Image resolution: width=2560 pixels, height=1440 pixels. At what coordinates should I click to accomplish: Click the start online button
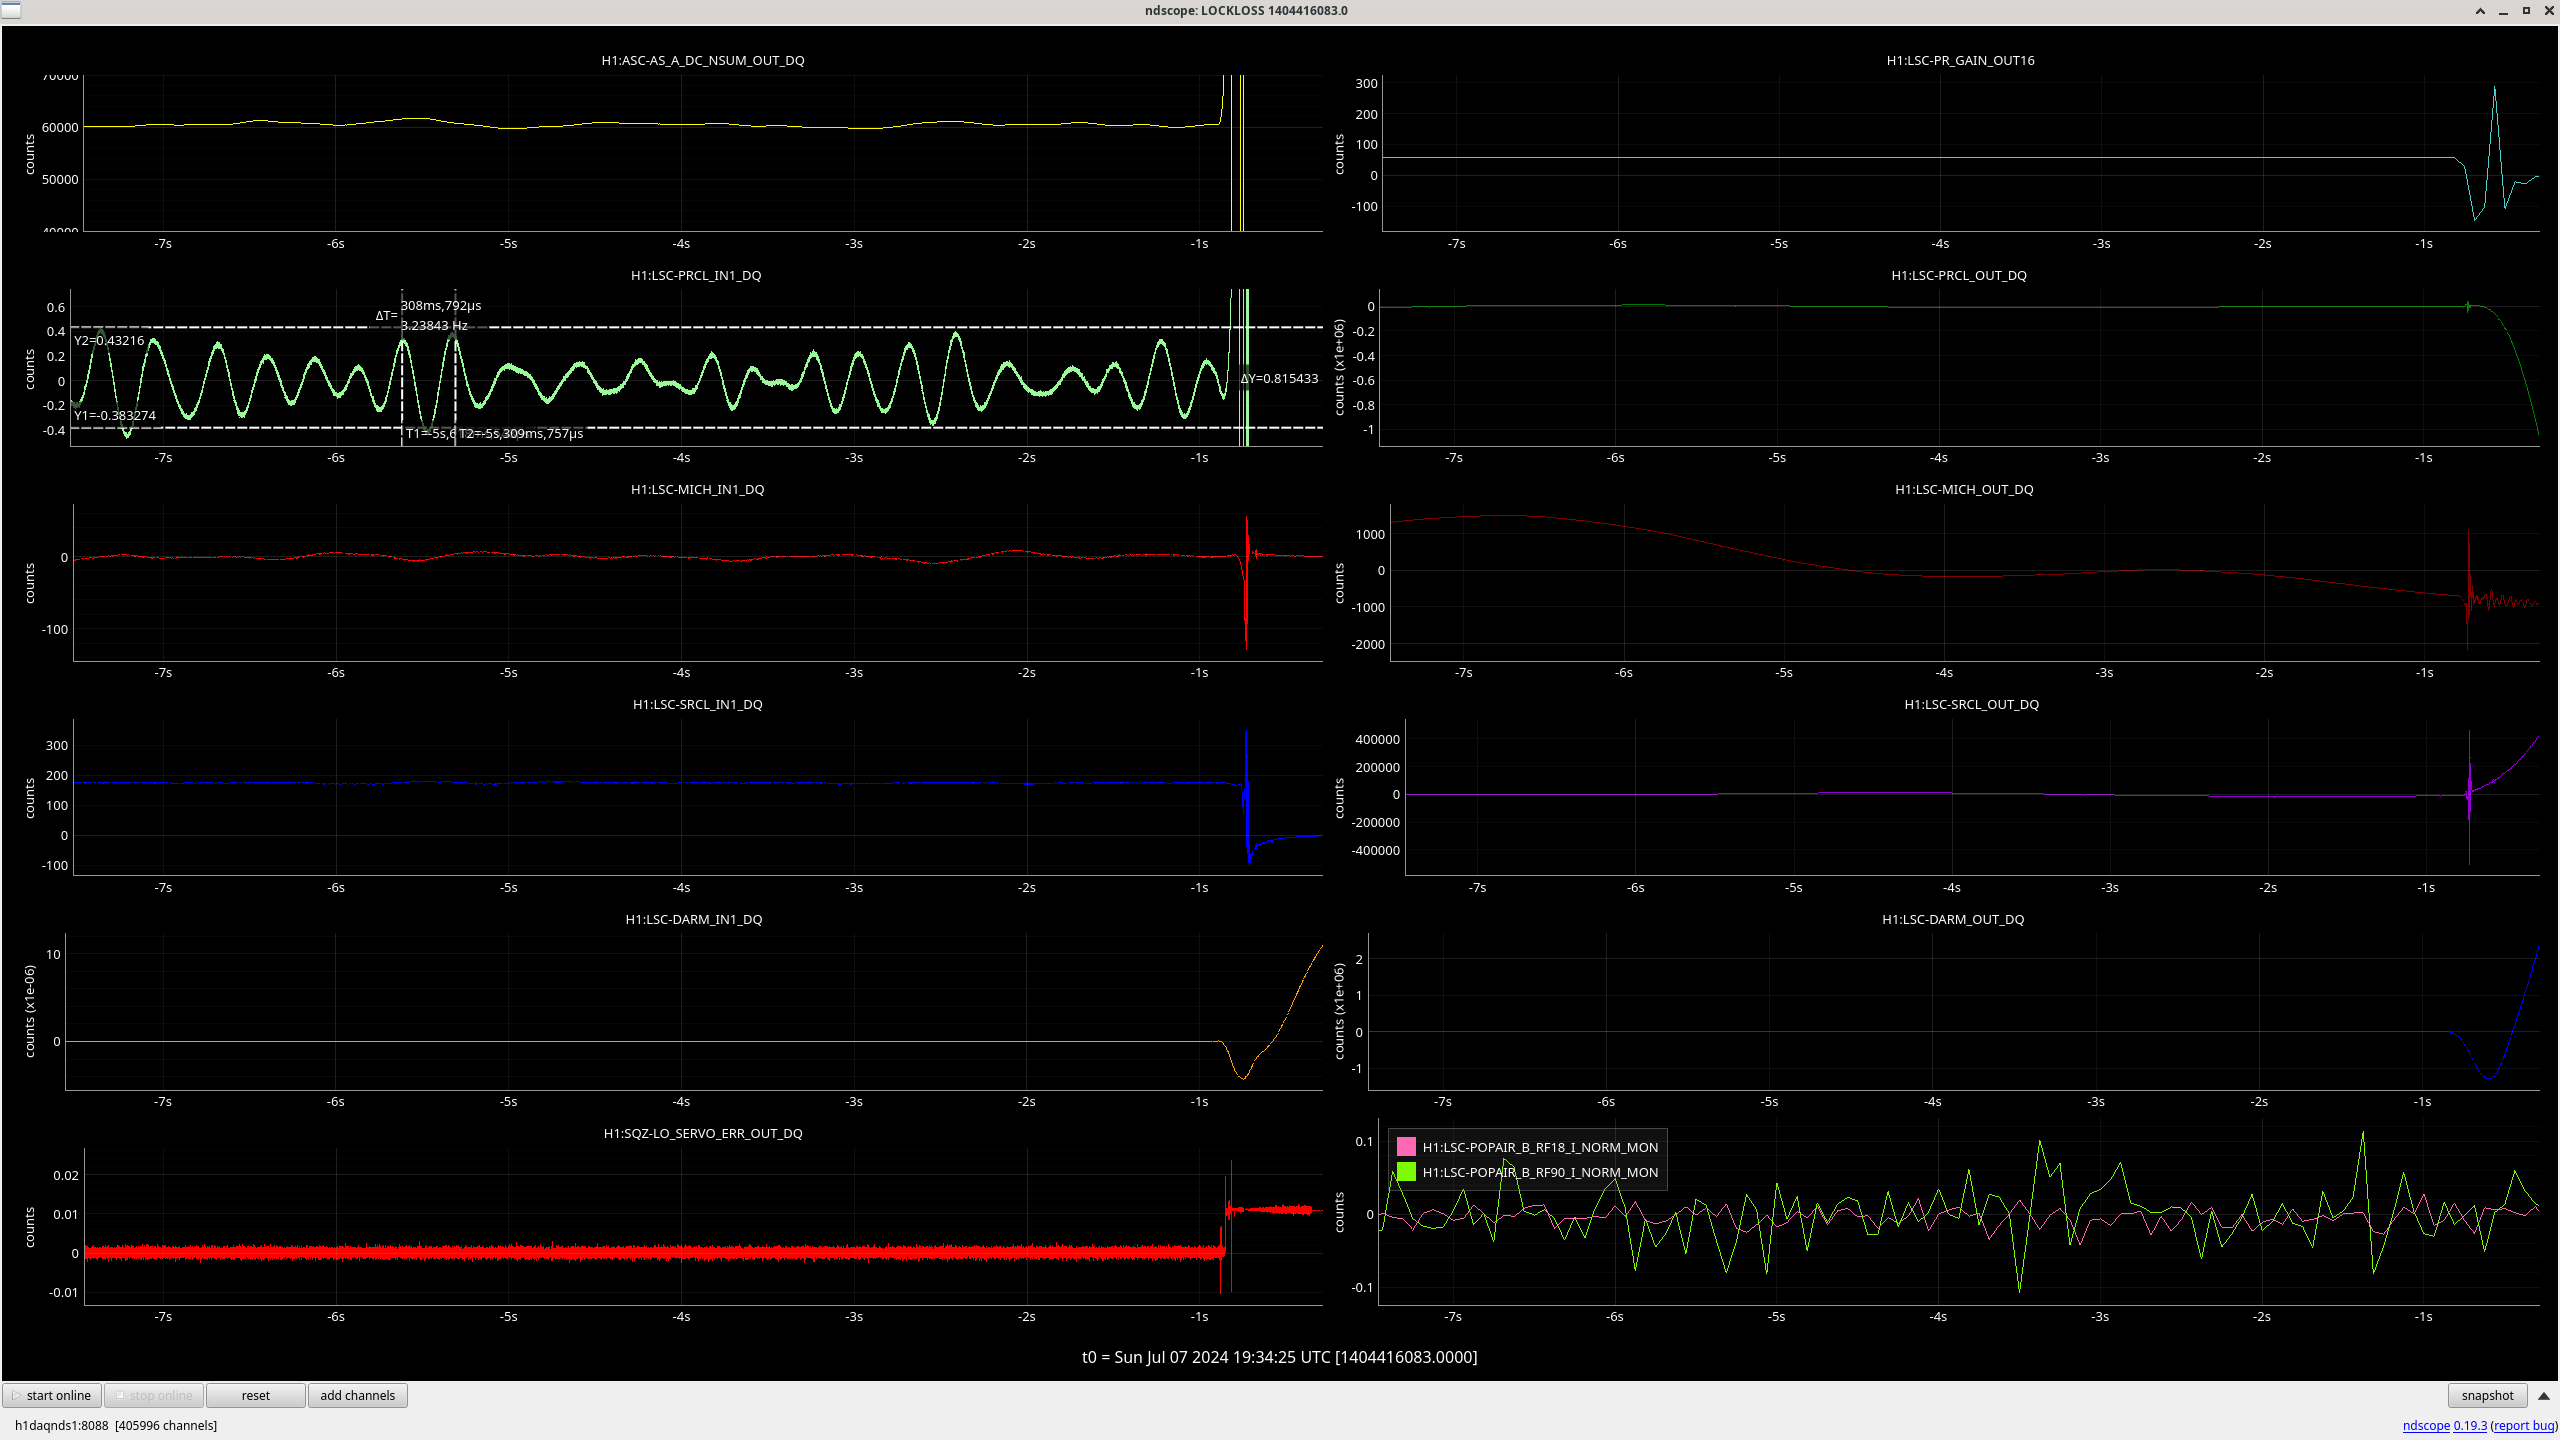coord(52,1395)
